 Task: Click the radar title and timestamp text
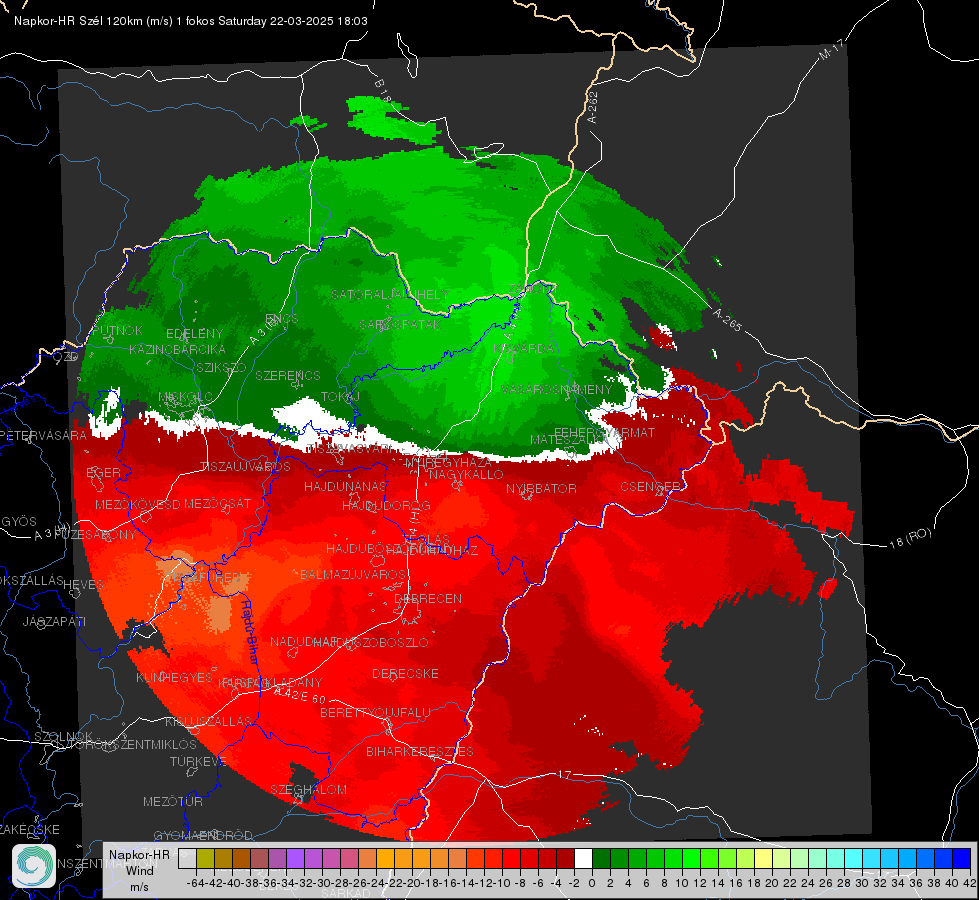click(x=191, y=21)
